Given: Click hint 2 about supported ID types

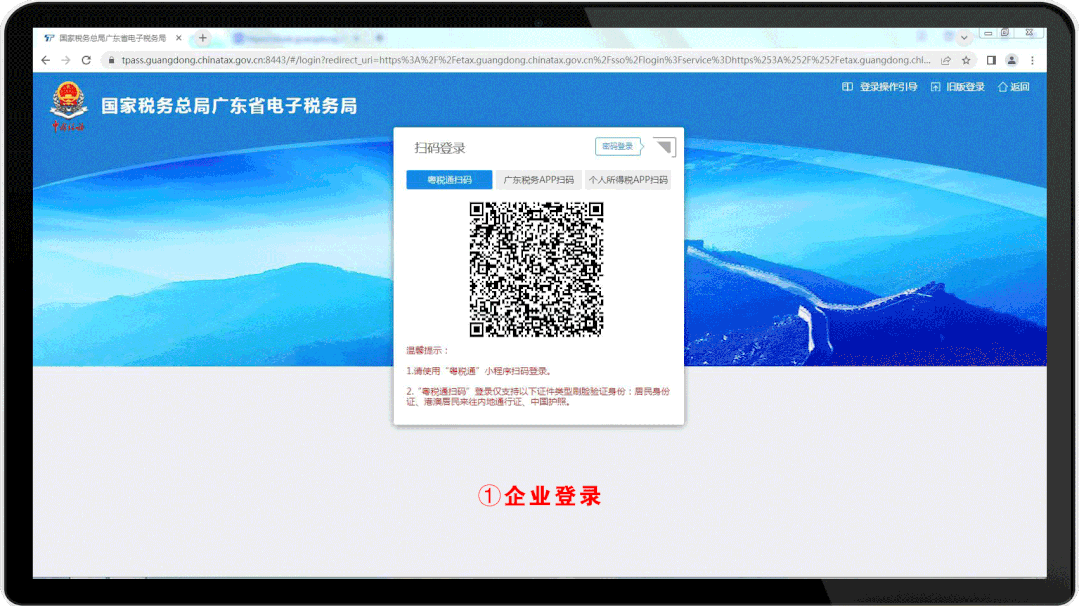Looking at the screenshot, I should (x=538, y=396).
